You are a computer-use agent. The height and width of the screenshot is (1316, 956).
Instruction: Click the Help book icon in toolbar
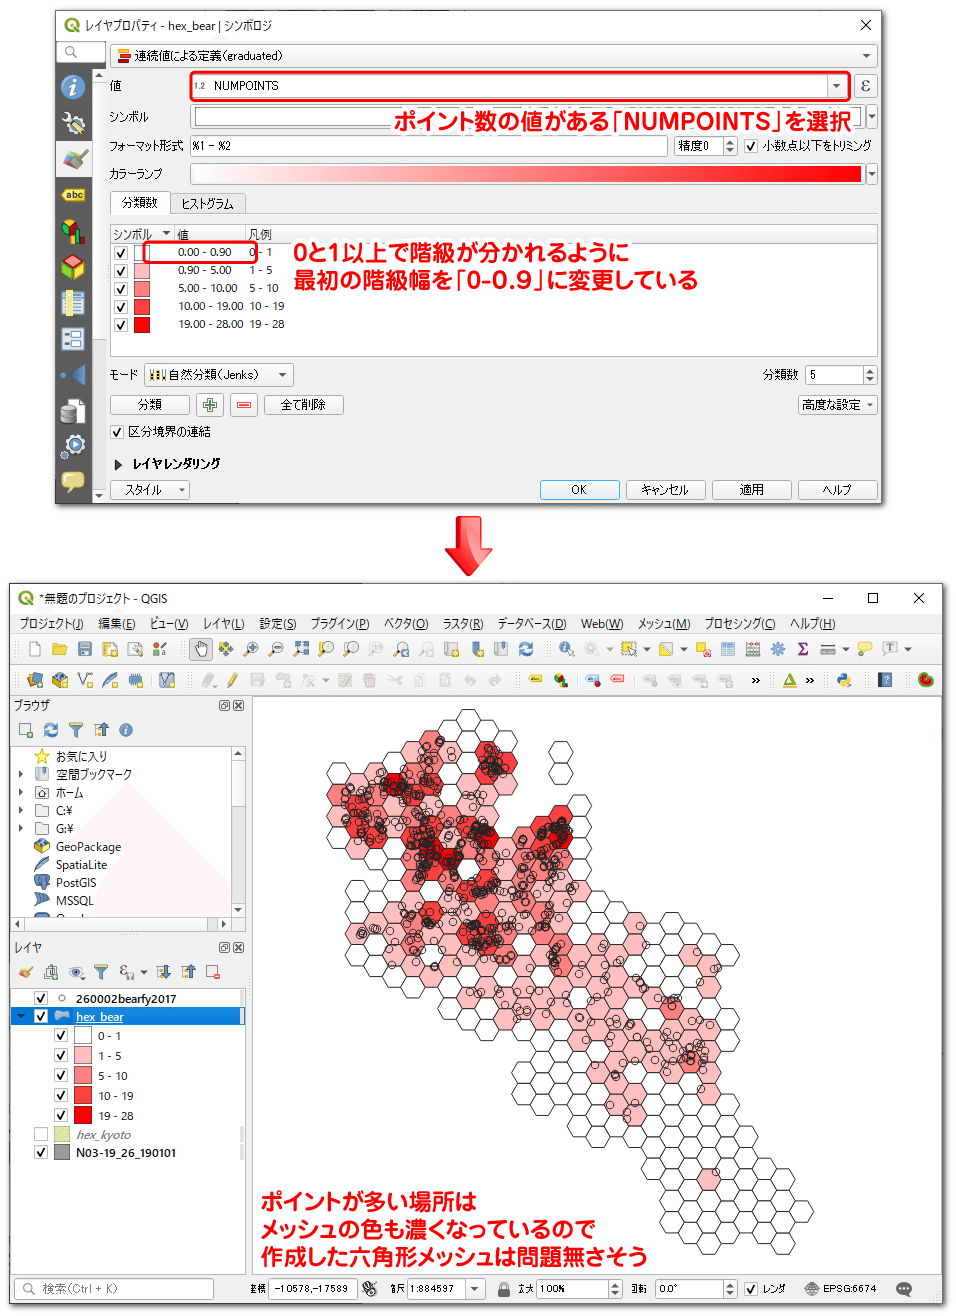pyautogui.click(x=885, y=680)
